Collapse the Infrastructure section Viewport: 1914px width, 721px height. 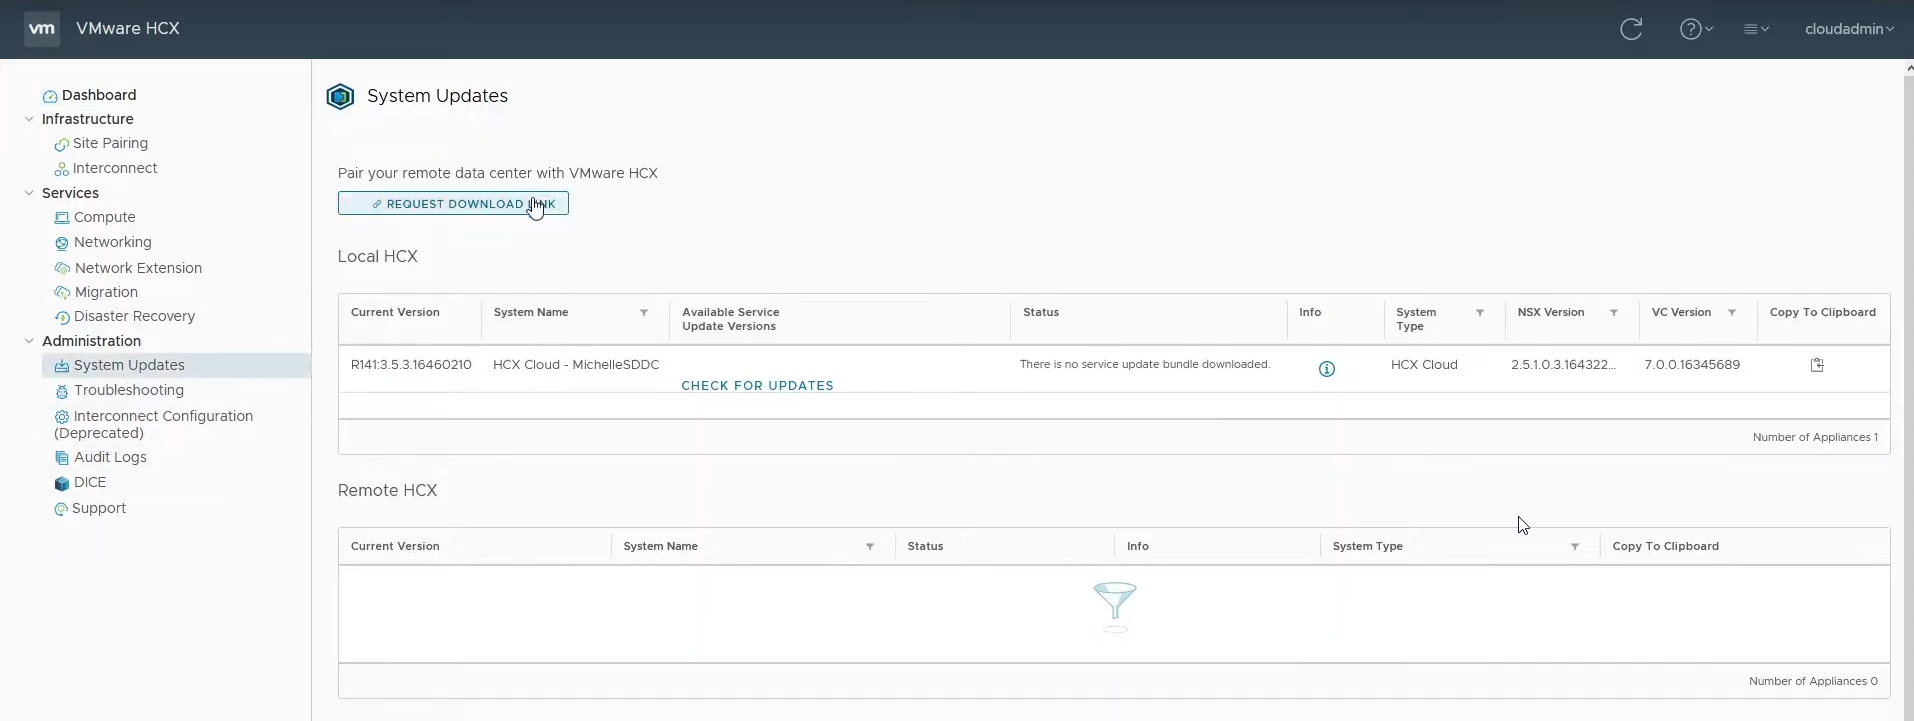(29, 119)
